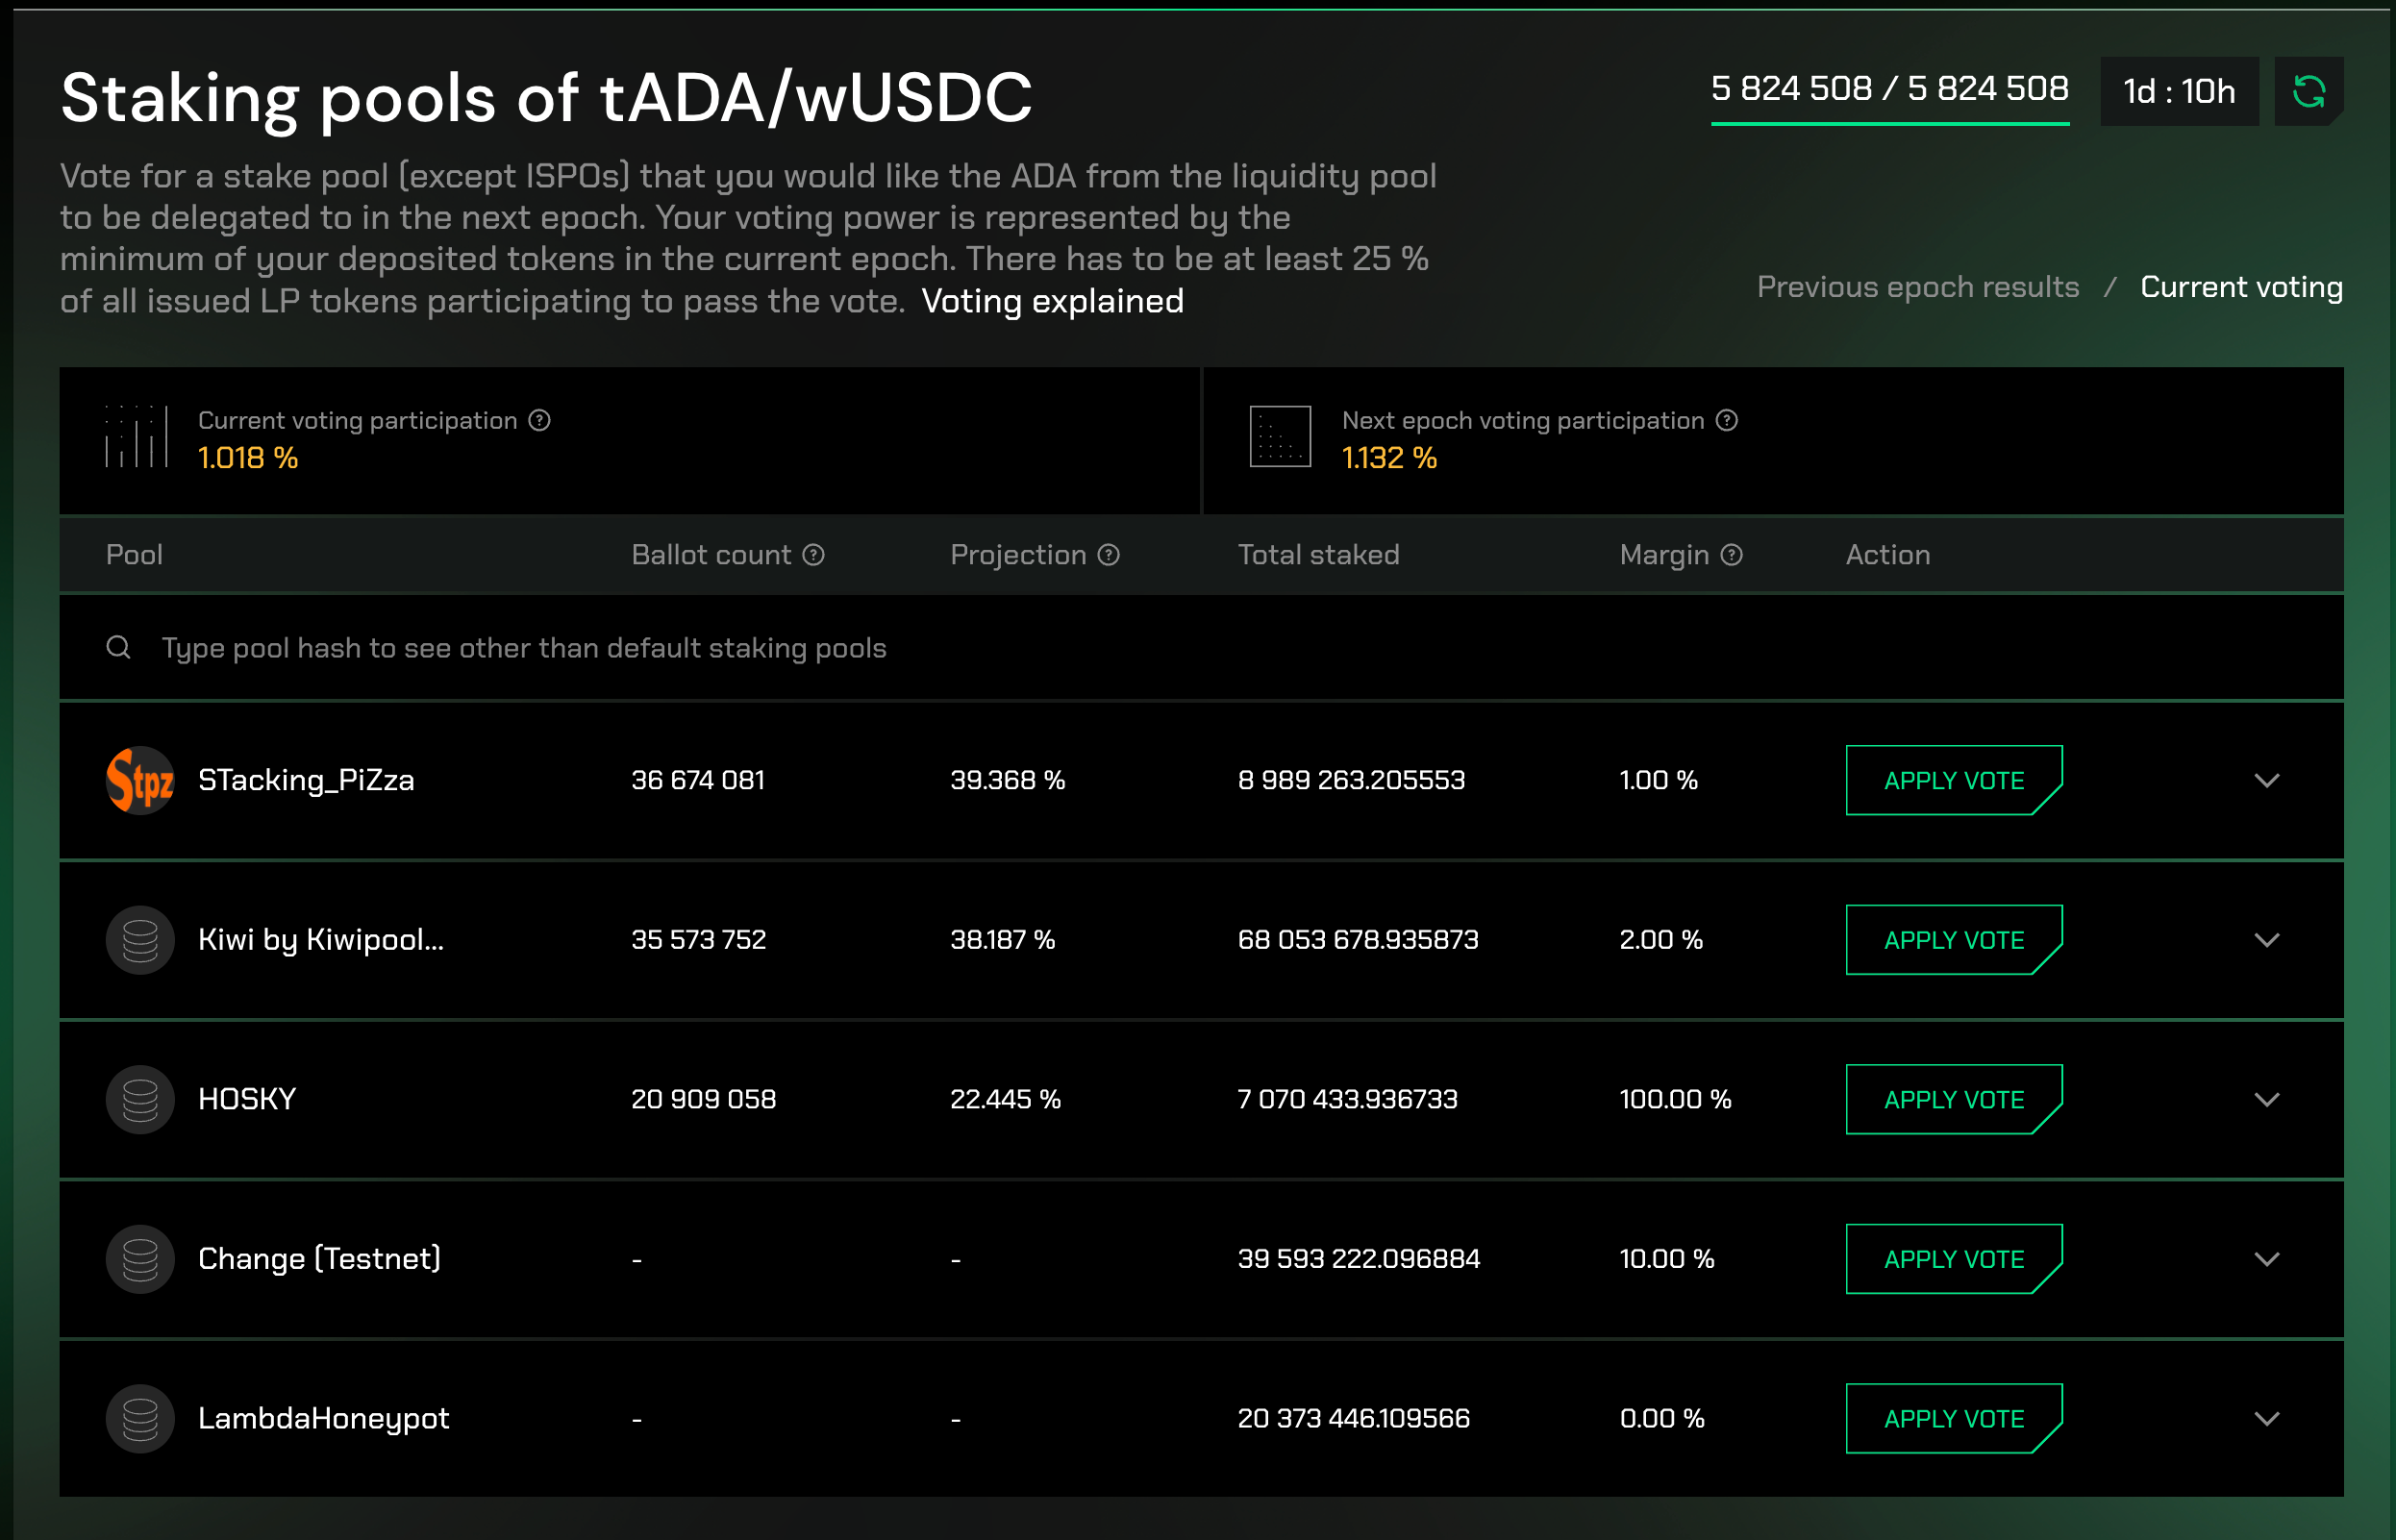Click the 1d : 10h countdown timer

pos(2179,91)
